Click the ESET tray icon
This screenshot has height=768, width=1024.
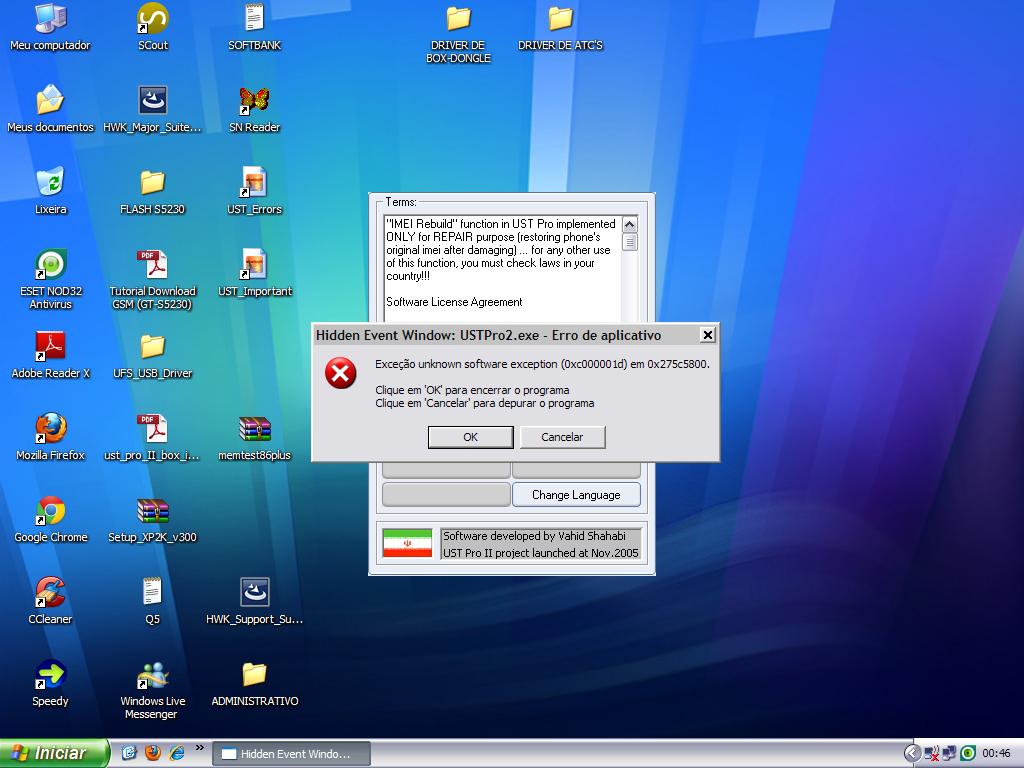(968, 754)
